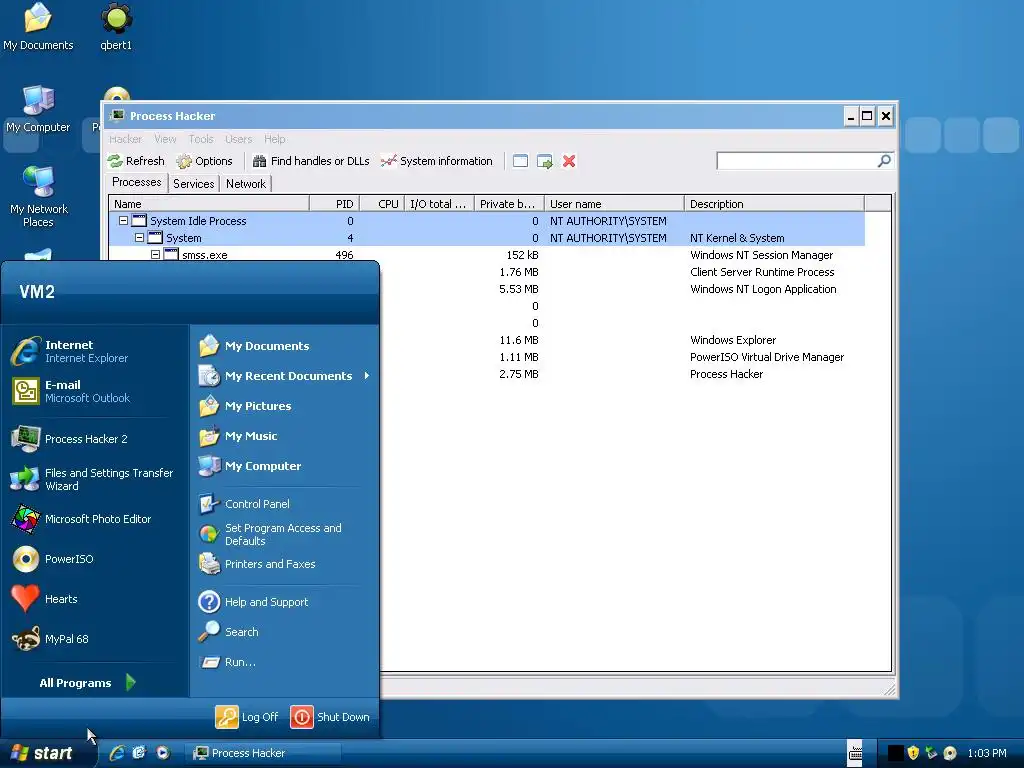The width and height of the screenshot is (1024, 768).
Task: Click the Refresh toolbar button
Action: click(136, 161)
